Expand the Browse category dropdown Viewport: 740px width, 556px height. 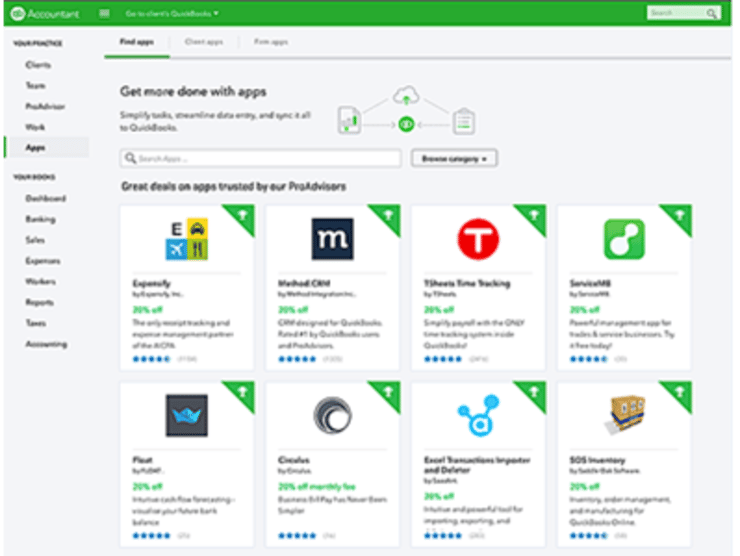pyautogui.click(x=454, y=159)
